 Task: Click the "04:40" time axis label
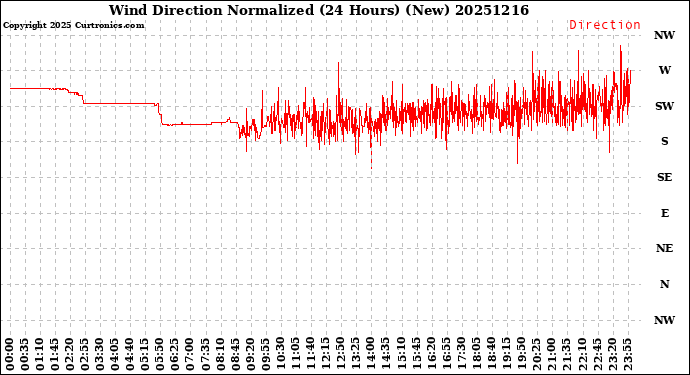(130, 355)
